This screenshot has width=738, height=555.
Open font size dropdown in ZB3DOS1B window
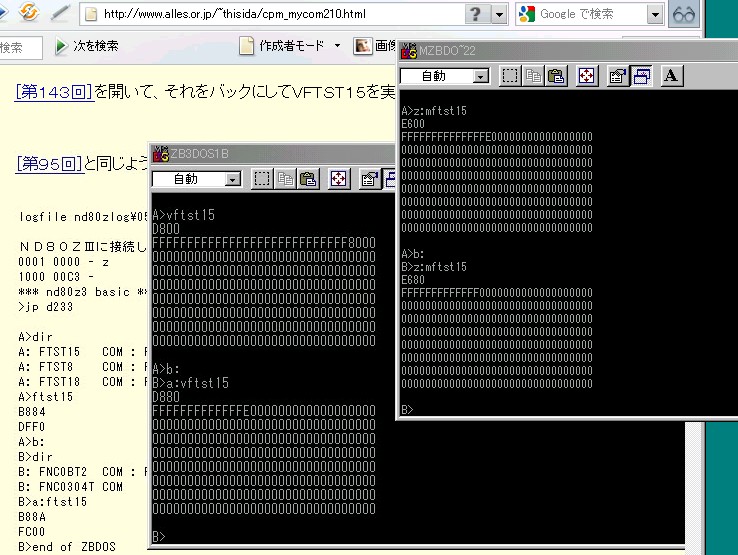(x=233, y=179)
